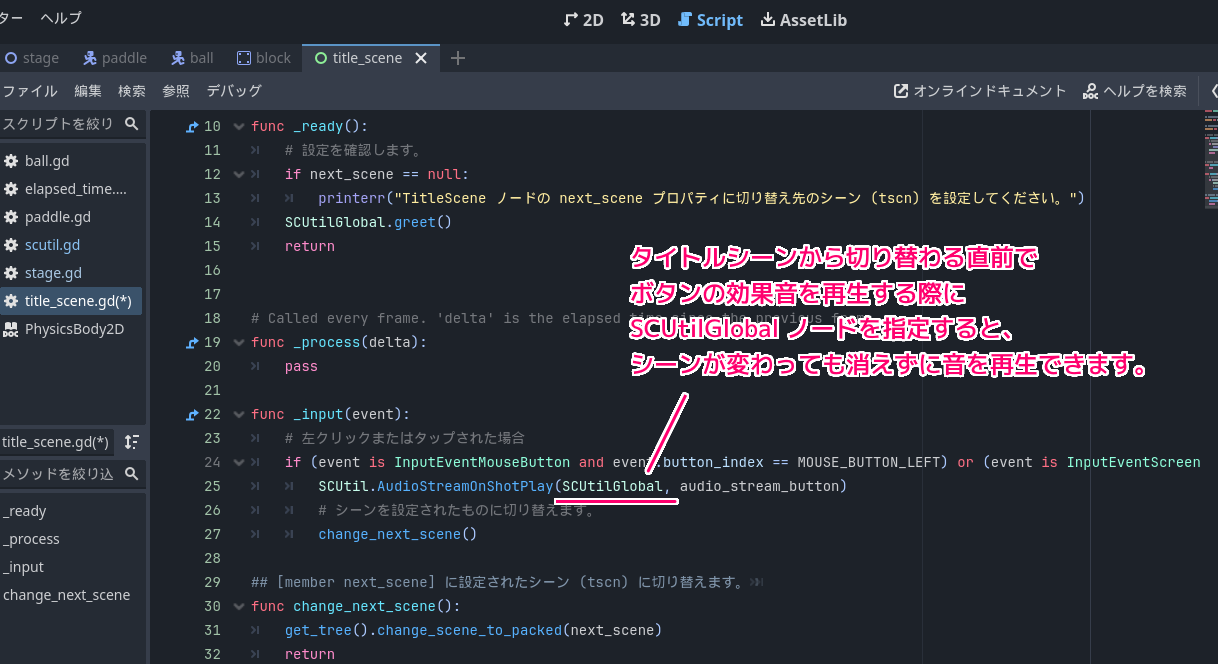Click the script filter magnifier icon

[131, 124]
